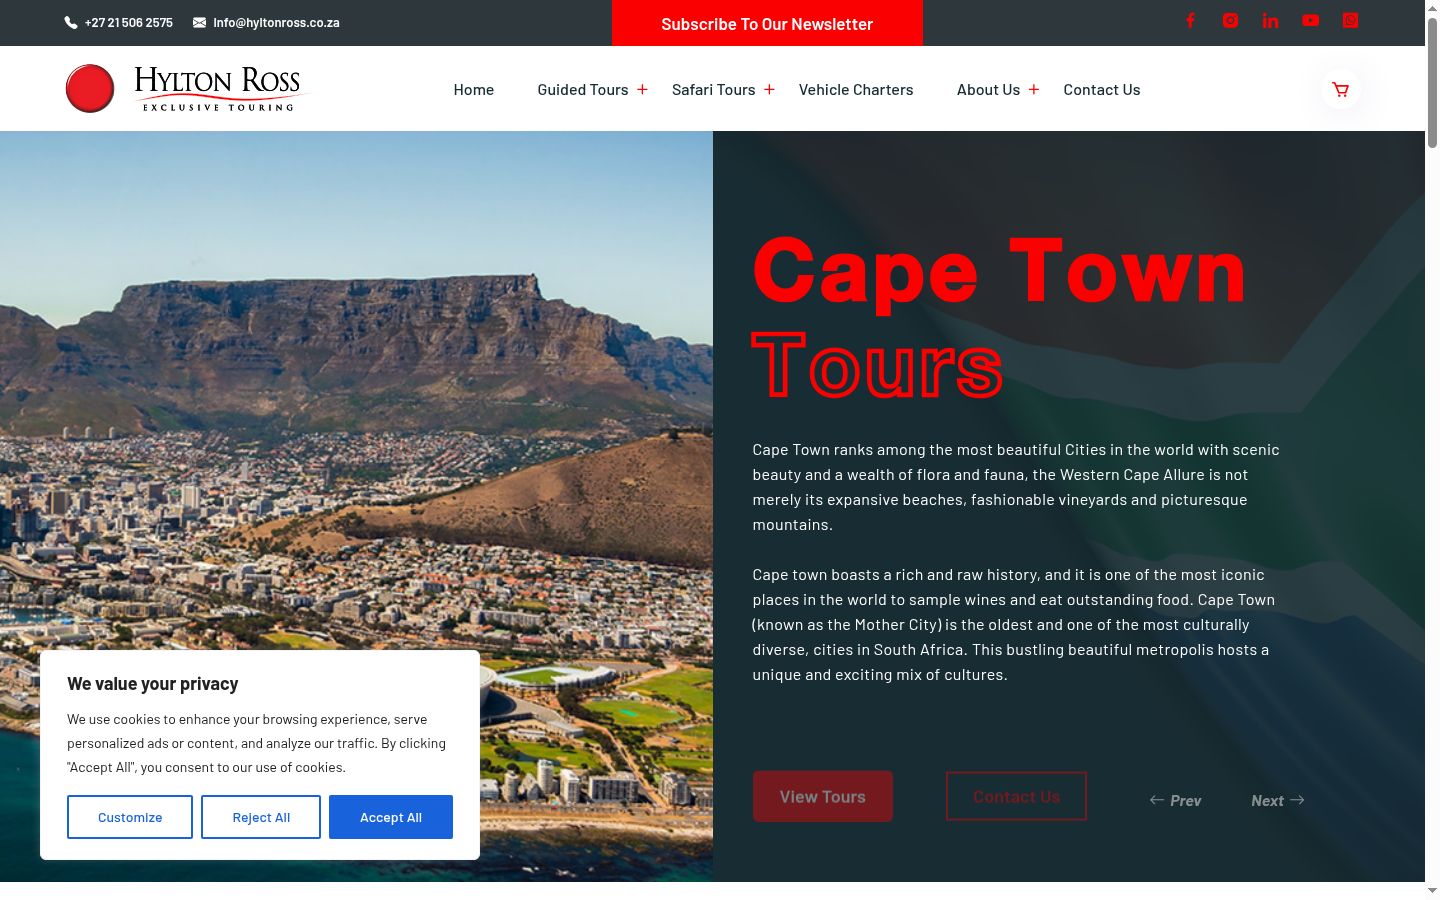Go to Vehicle Charters menu item
Screen dimensions: 1440x900
[856, 89]
